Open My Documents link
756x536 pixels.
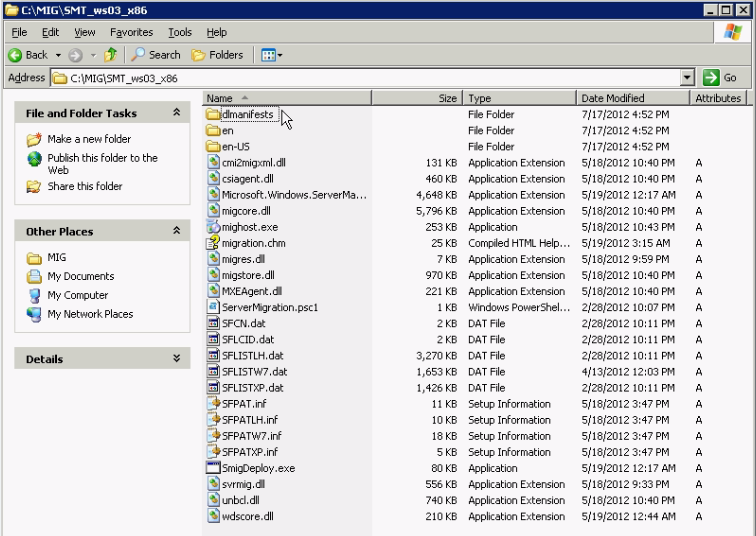(x=81, y=276)
